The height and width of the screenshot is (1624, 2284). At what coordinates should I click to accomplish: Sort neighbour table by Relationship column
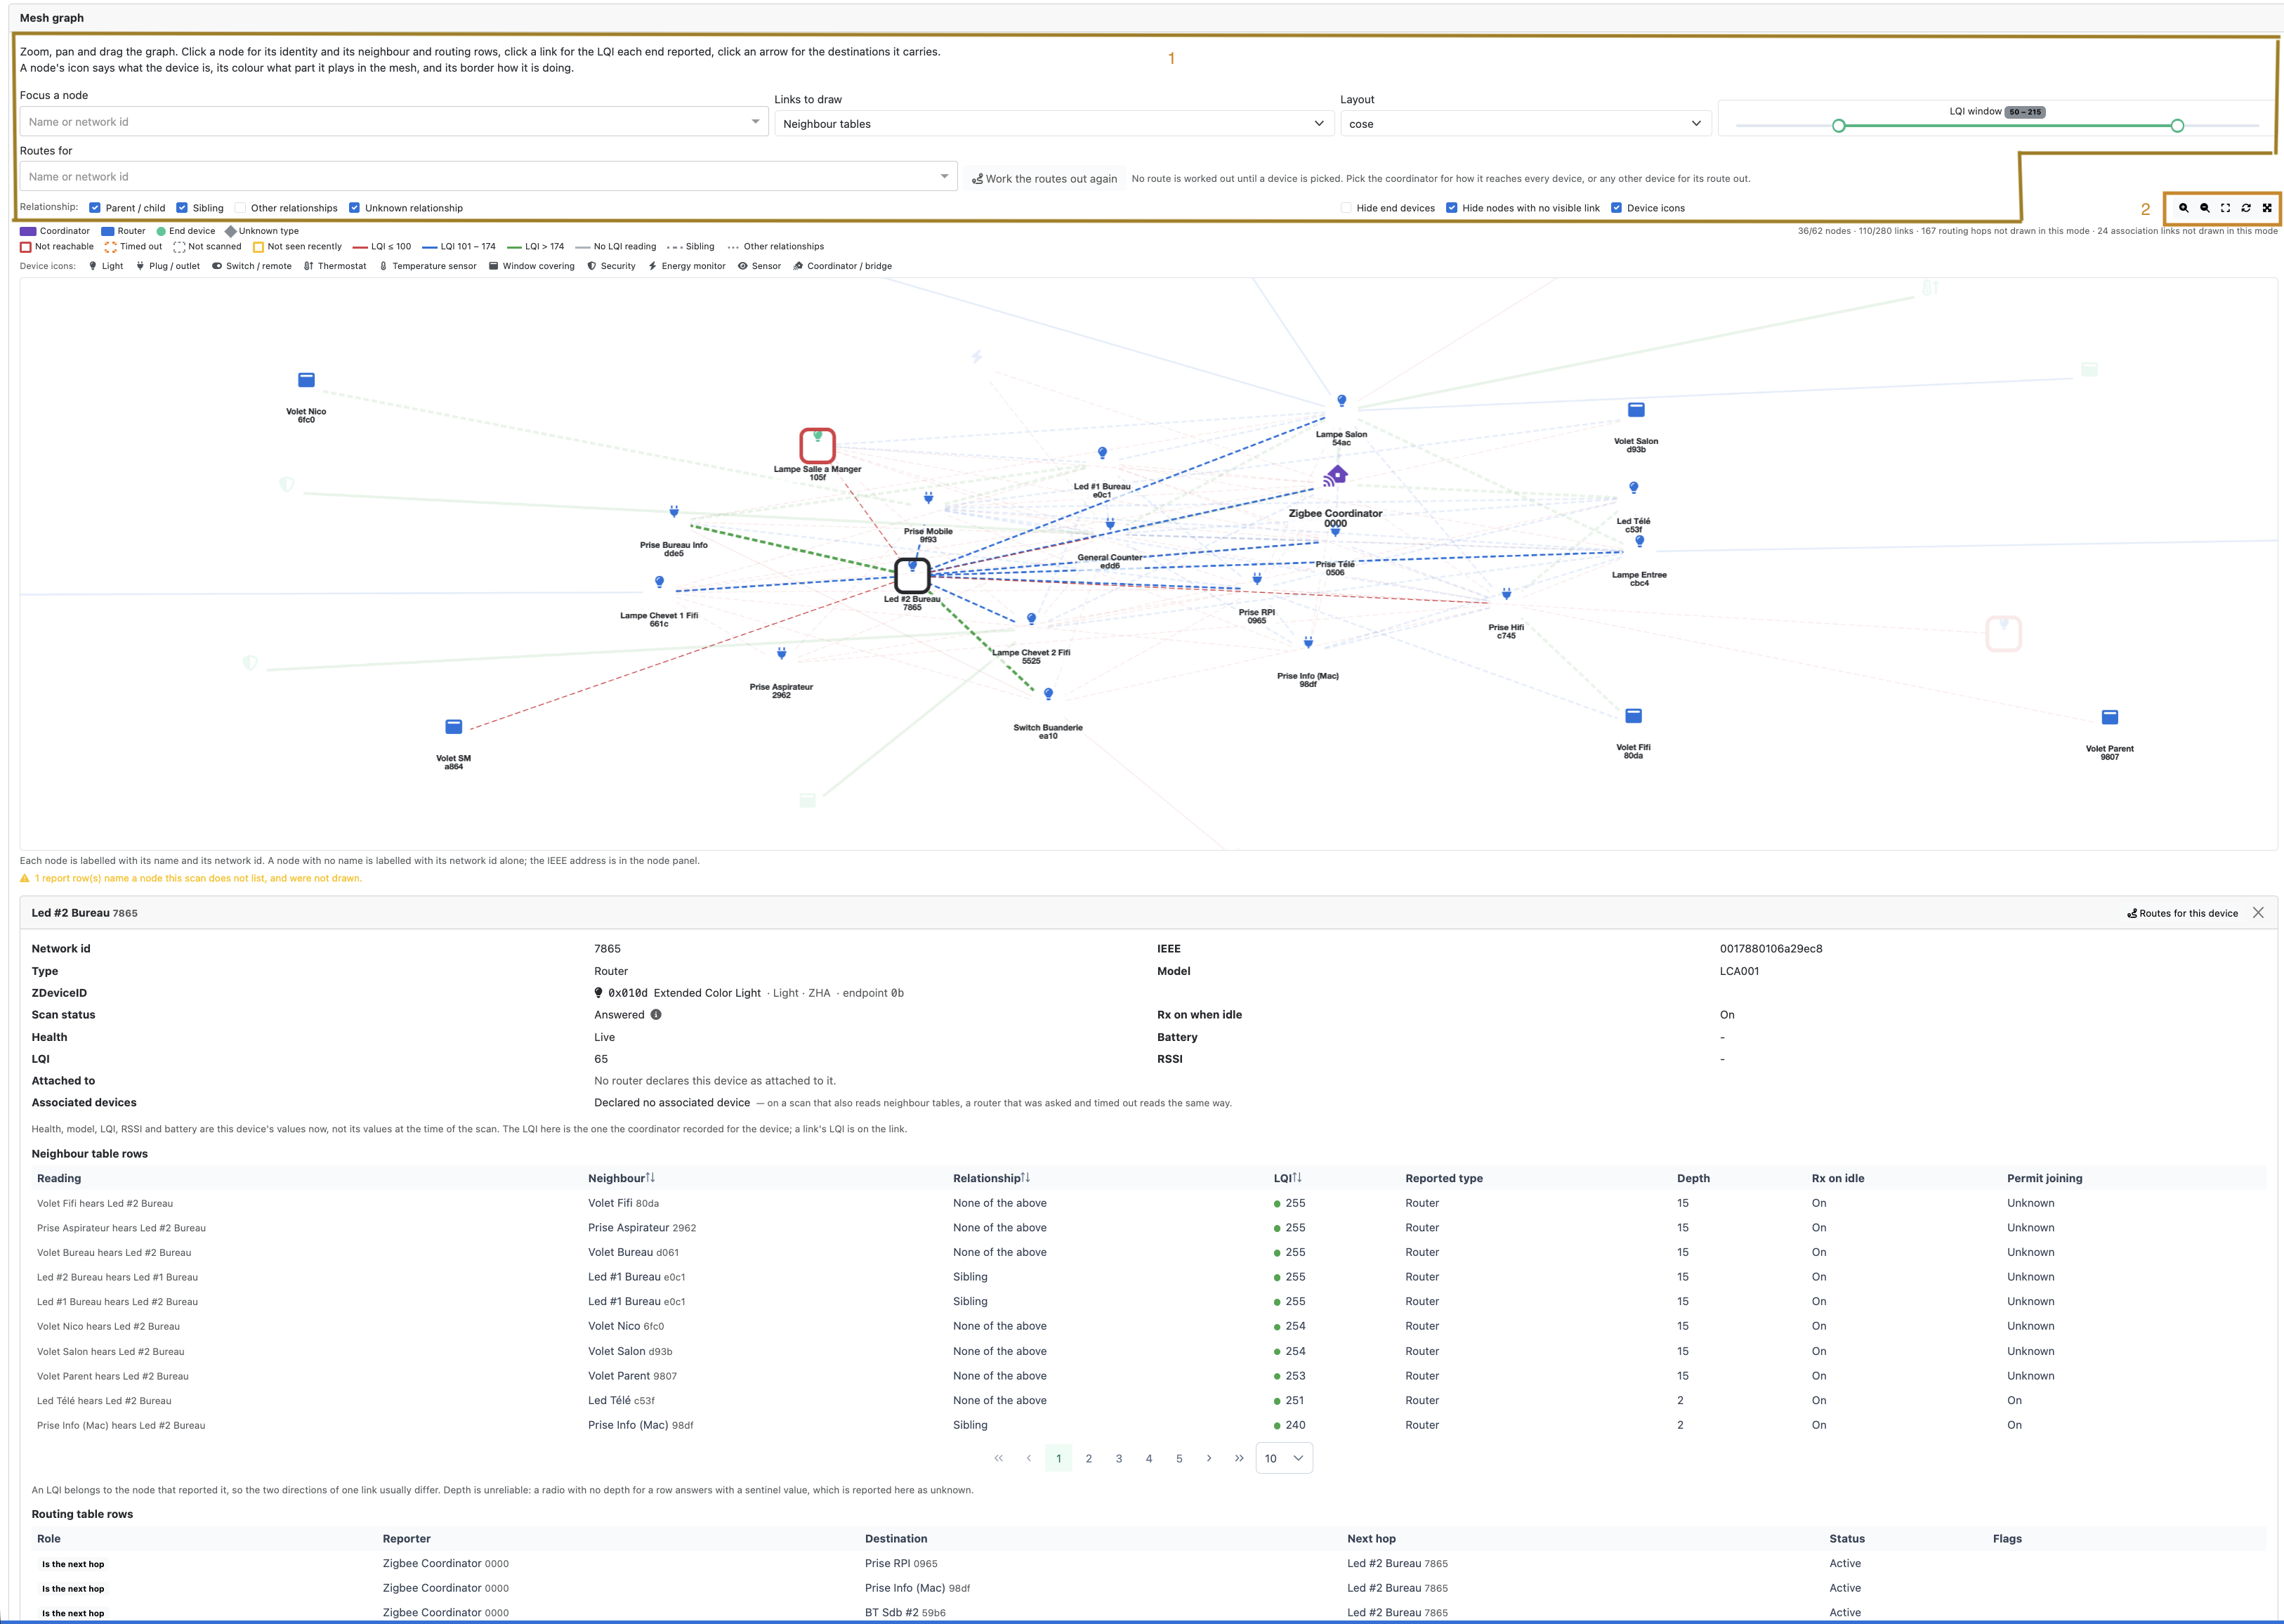991,1178
